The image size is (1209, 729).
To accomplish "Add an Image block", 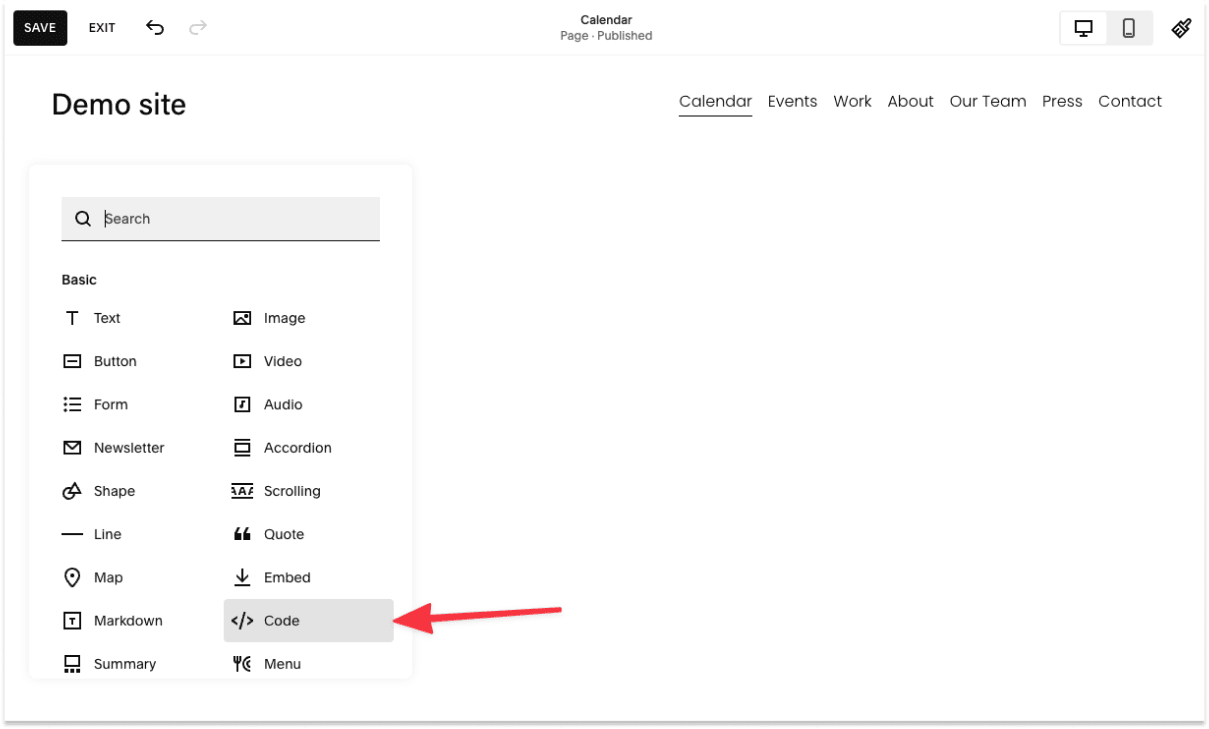I will click(x=283, y=318).
